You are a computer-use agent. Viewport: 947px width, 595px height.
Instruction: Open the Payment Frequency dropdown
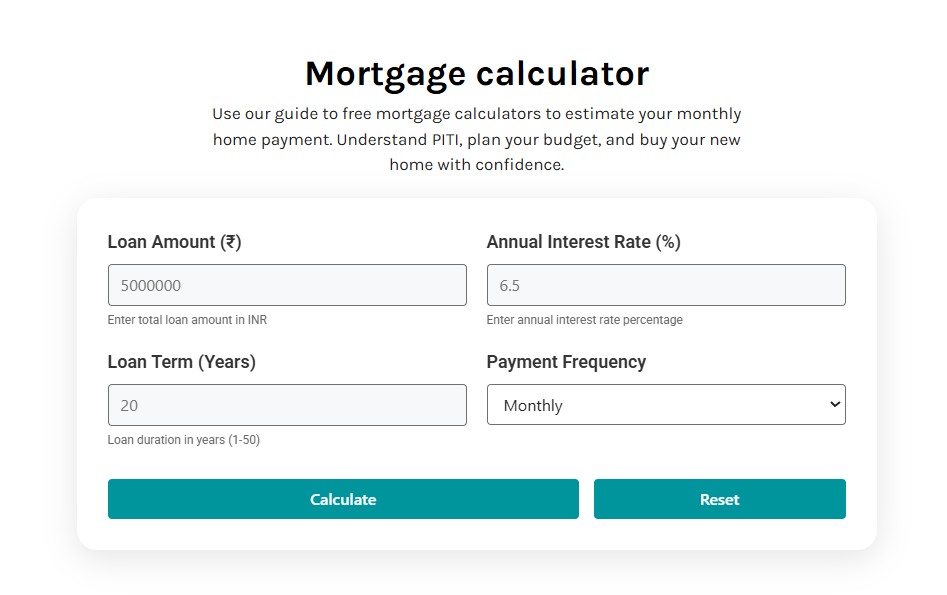[x=666, y=405]
